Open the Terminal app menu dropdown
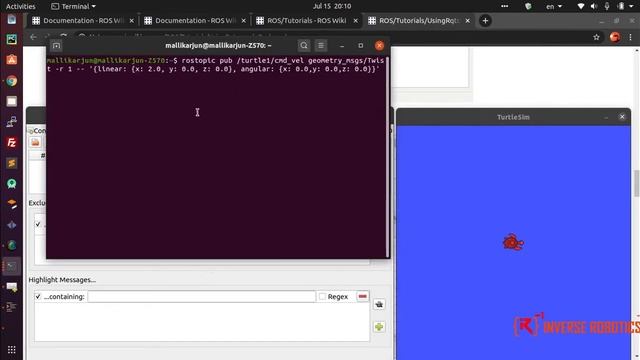The width and height of the screenshot is (640, 360). tap(73, 6)
